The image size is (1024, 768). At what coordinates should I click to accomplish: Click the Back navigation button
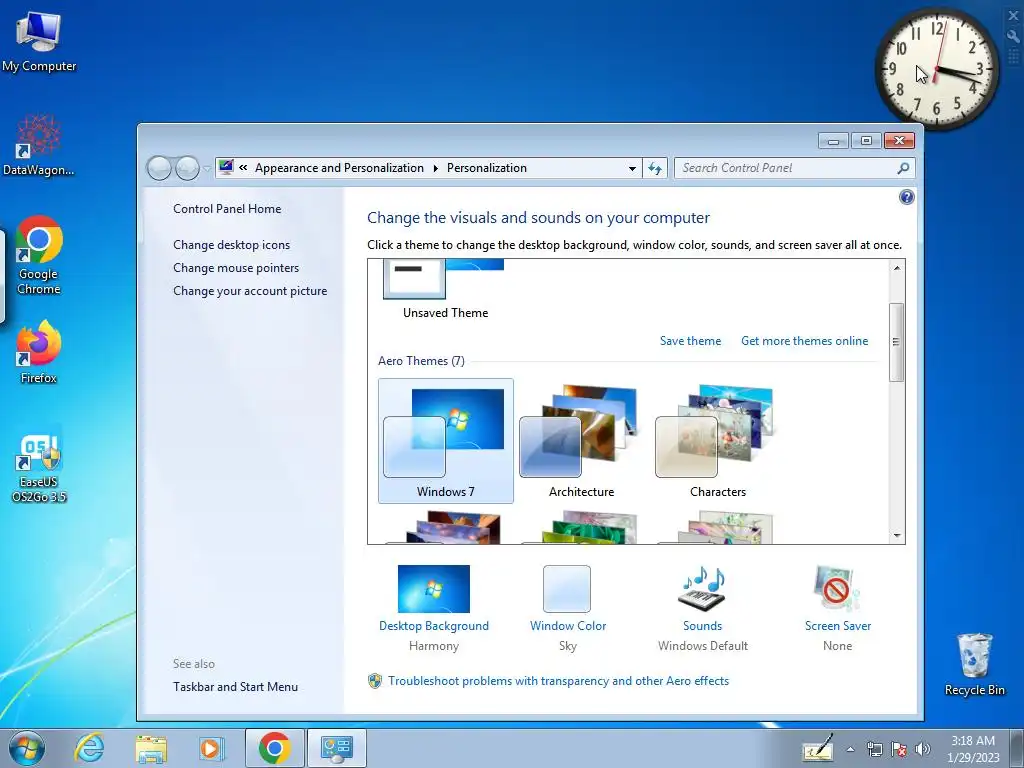159,168
